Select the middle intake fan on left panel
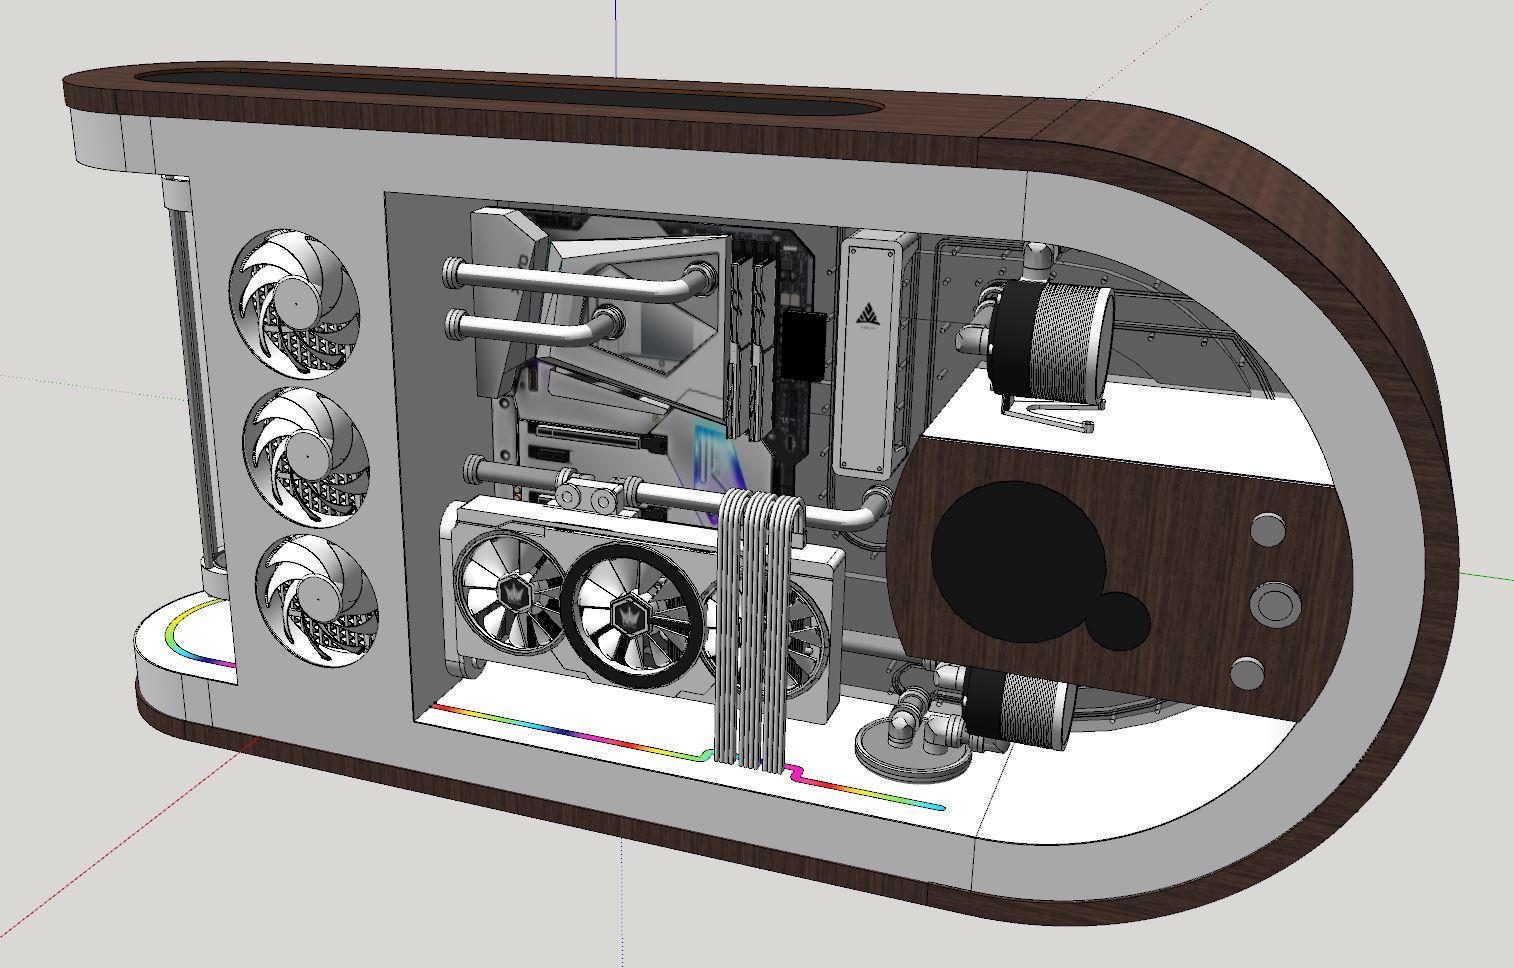 306,455
